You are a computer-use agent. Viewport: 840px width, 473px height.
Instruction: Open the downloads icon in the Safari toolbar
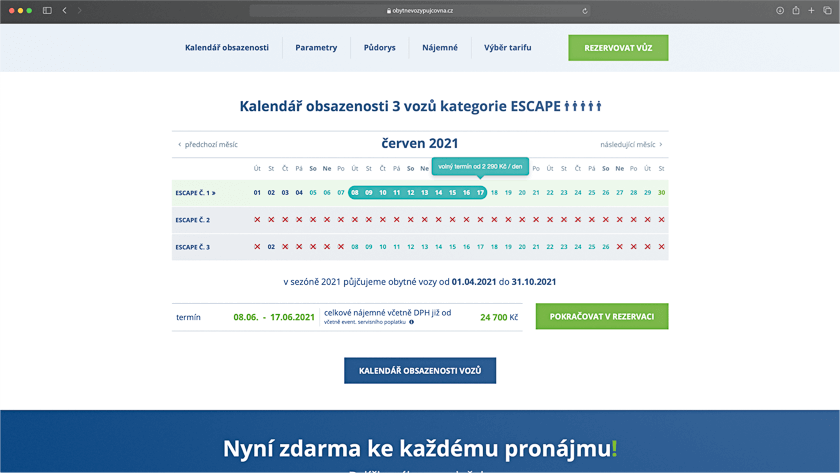780,10
